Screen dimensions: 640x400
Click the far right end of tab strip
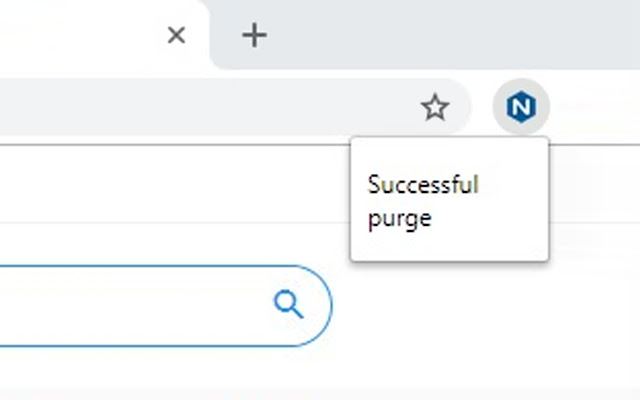(x=620, y=36)
